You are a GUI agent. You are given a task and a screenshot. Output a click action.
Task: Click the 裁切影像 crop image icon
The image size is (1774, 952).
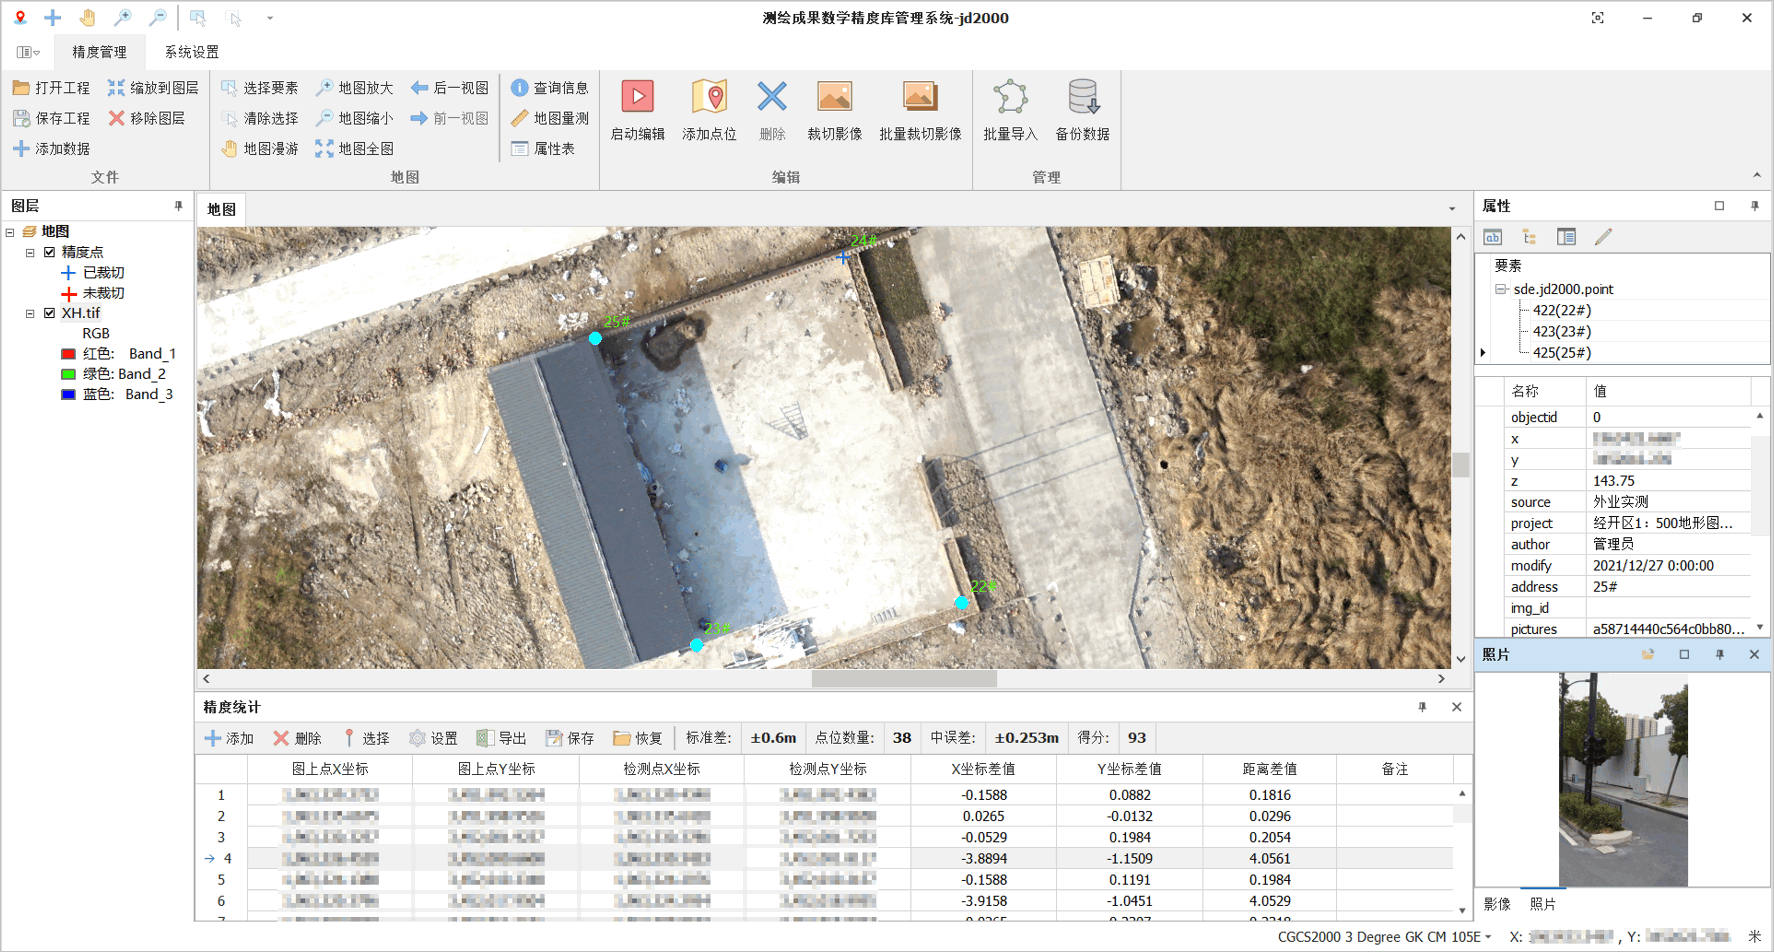834,97
